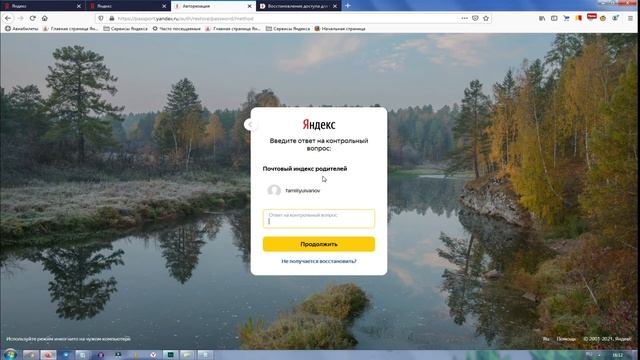Click the browser forward arrow
The width and height of the screenshot is (640, 360).
click(x=20, y=18)
